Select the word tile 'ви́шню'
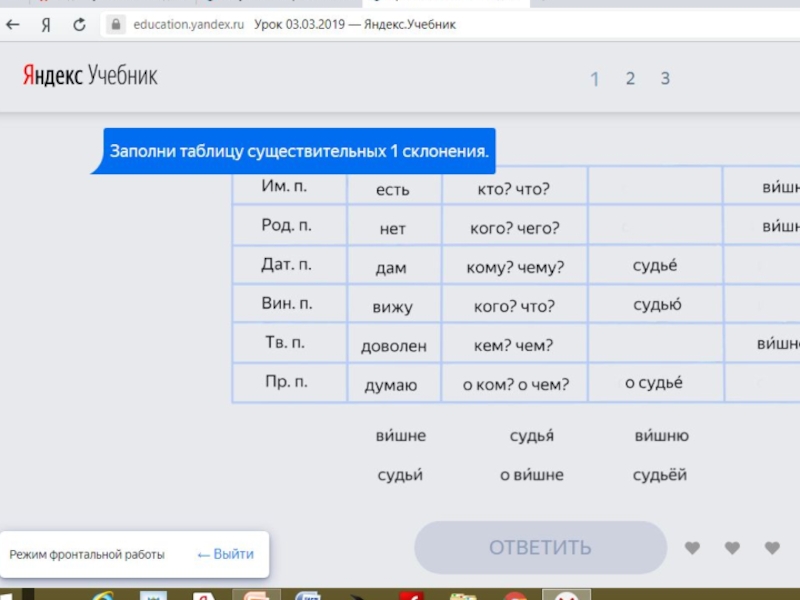The image size is (800, 600). point(661,436)
